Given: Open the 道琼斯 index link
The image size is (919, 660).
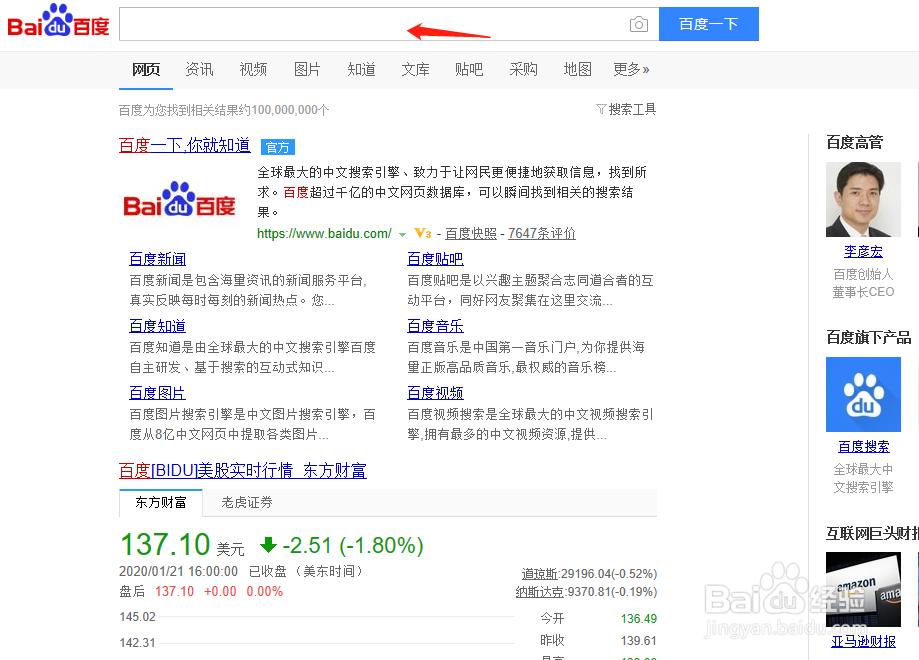Looking at the screenshot, I should 540,573.
